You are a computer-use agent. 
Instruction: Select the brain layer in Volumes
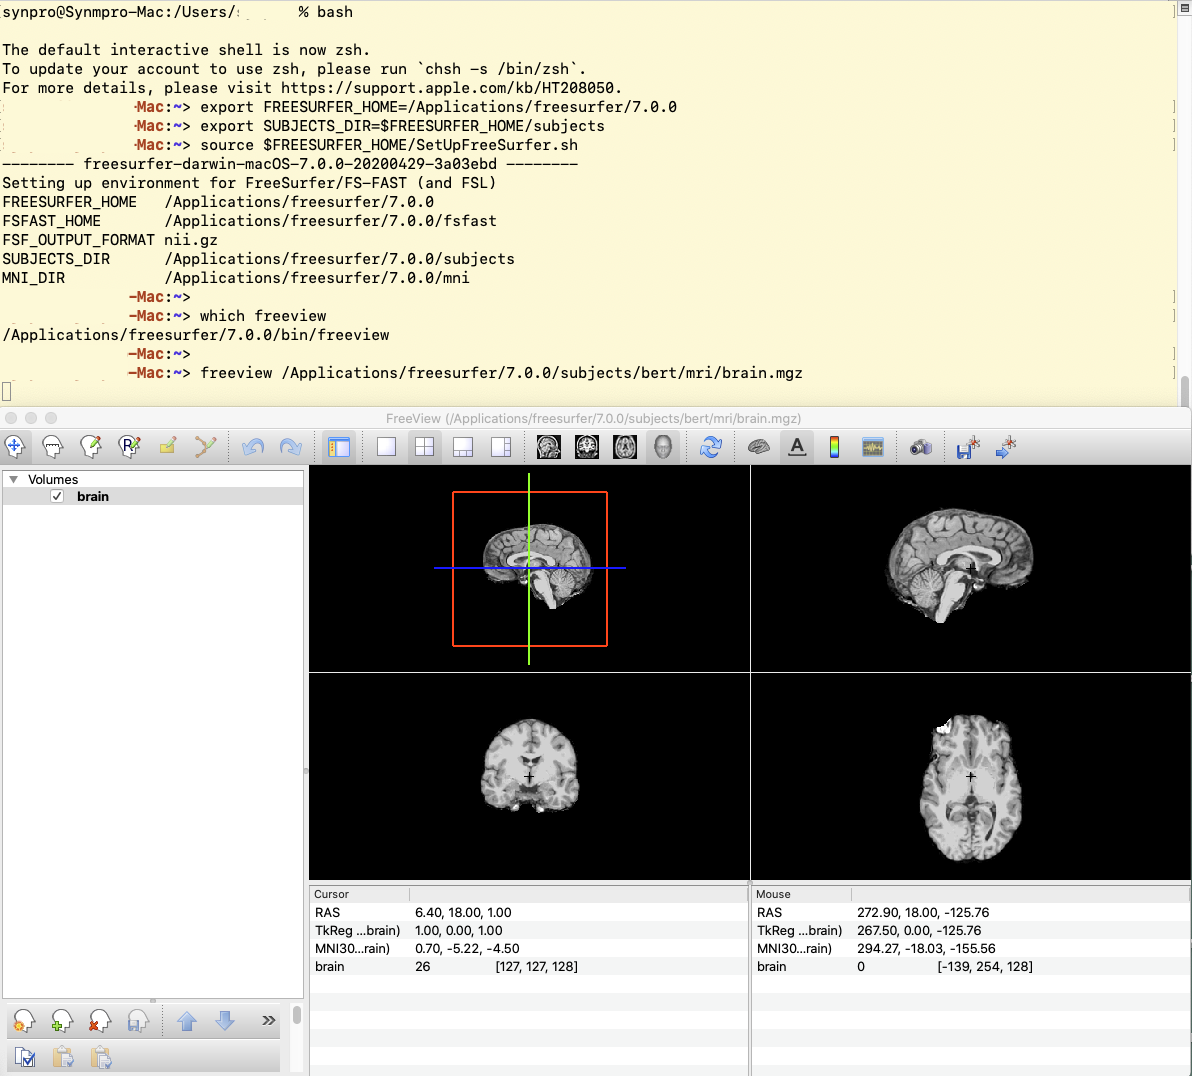pyautogui.click(x=93, y=496)
